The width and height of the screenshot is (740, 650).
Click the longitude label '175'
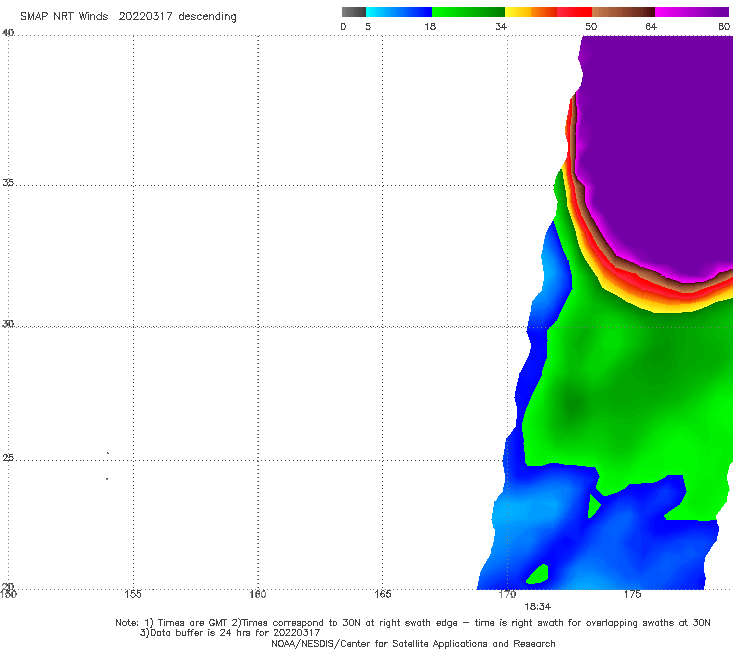(x=632, y=594)
